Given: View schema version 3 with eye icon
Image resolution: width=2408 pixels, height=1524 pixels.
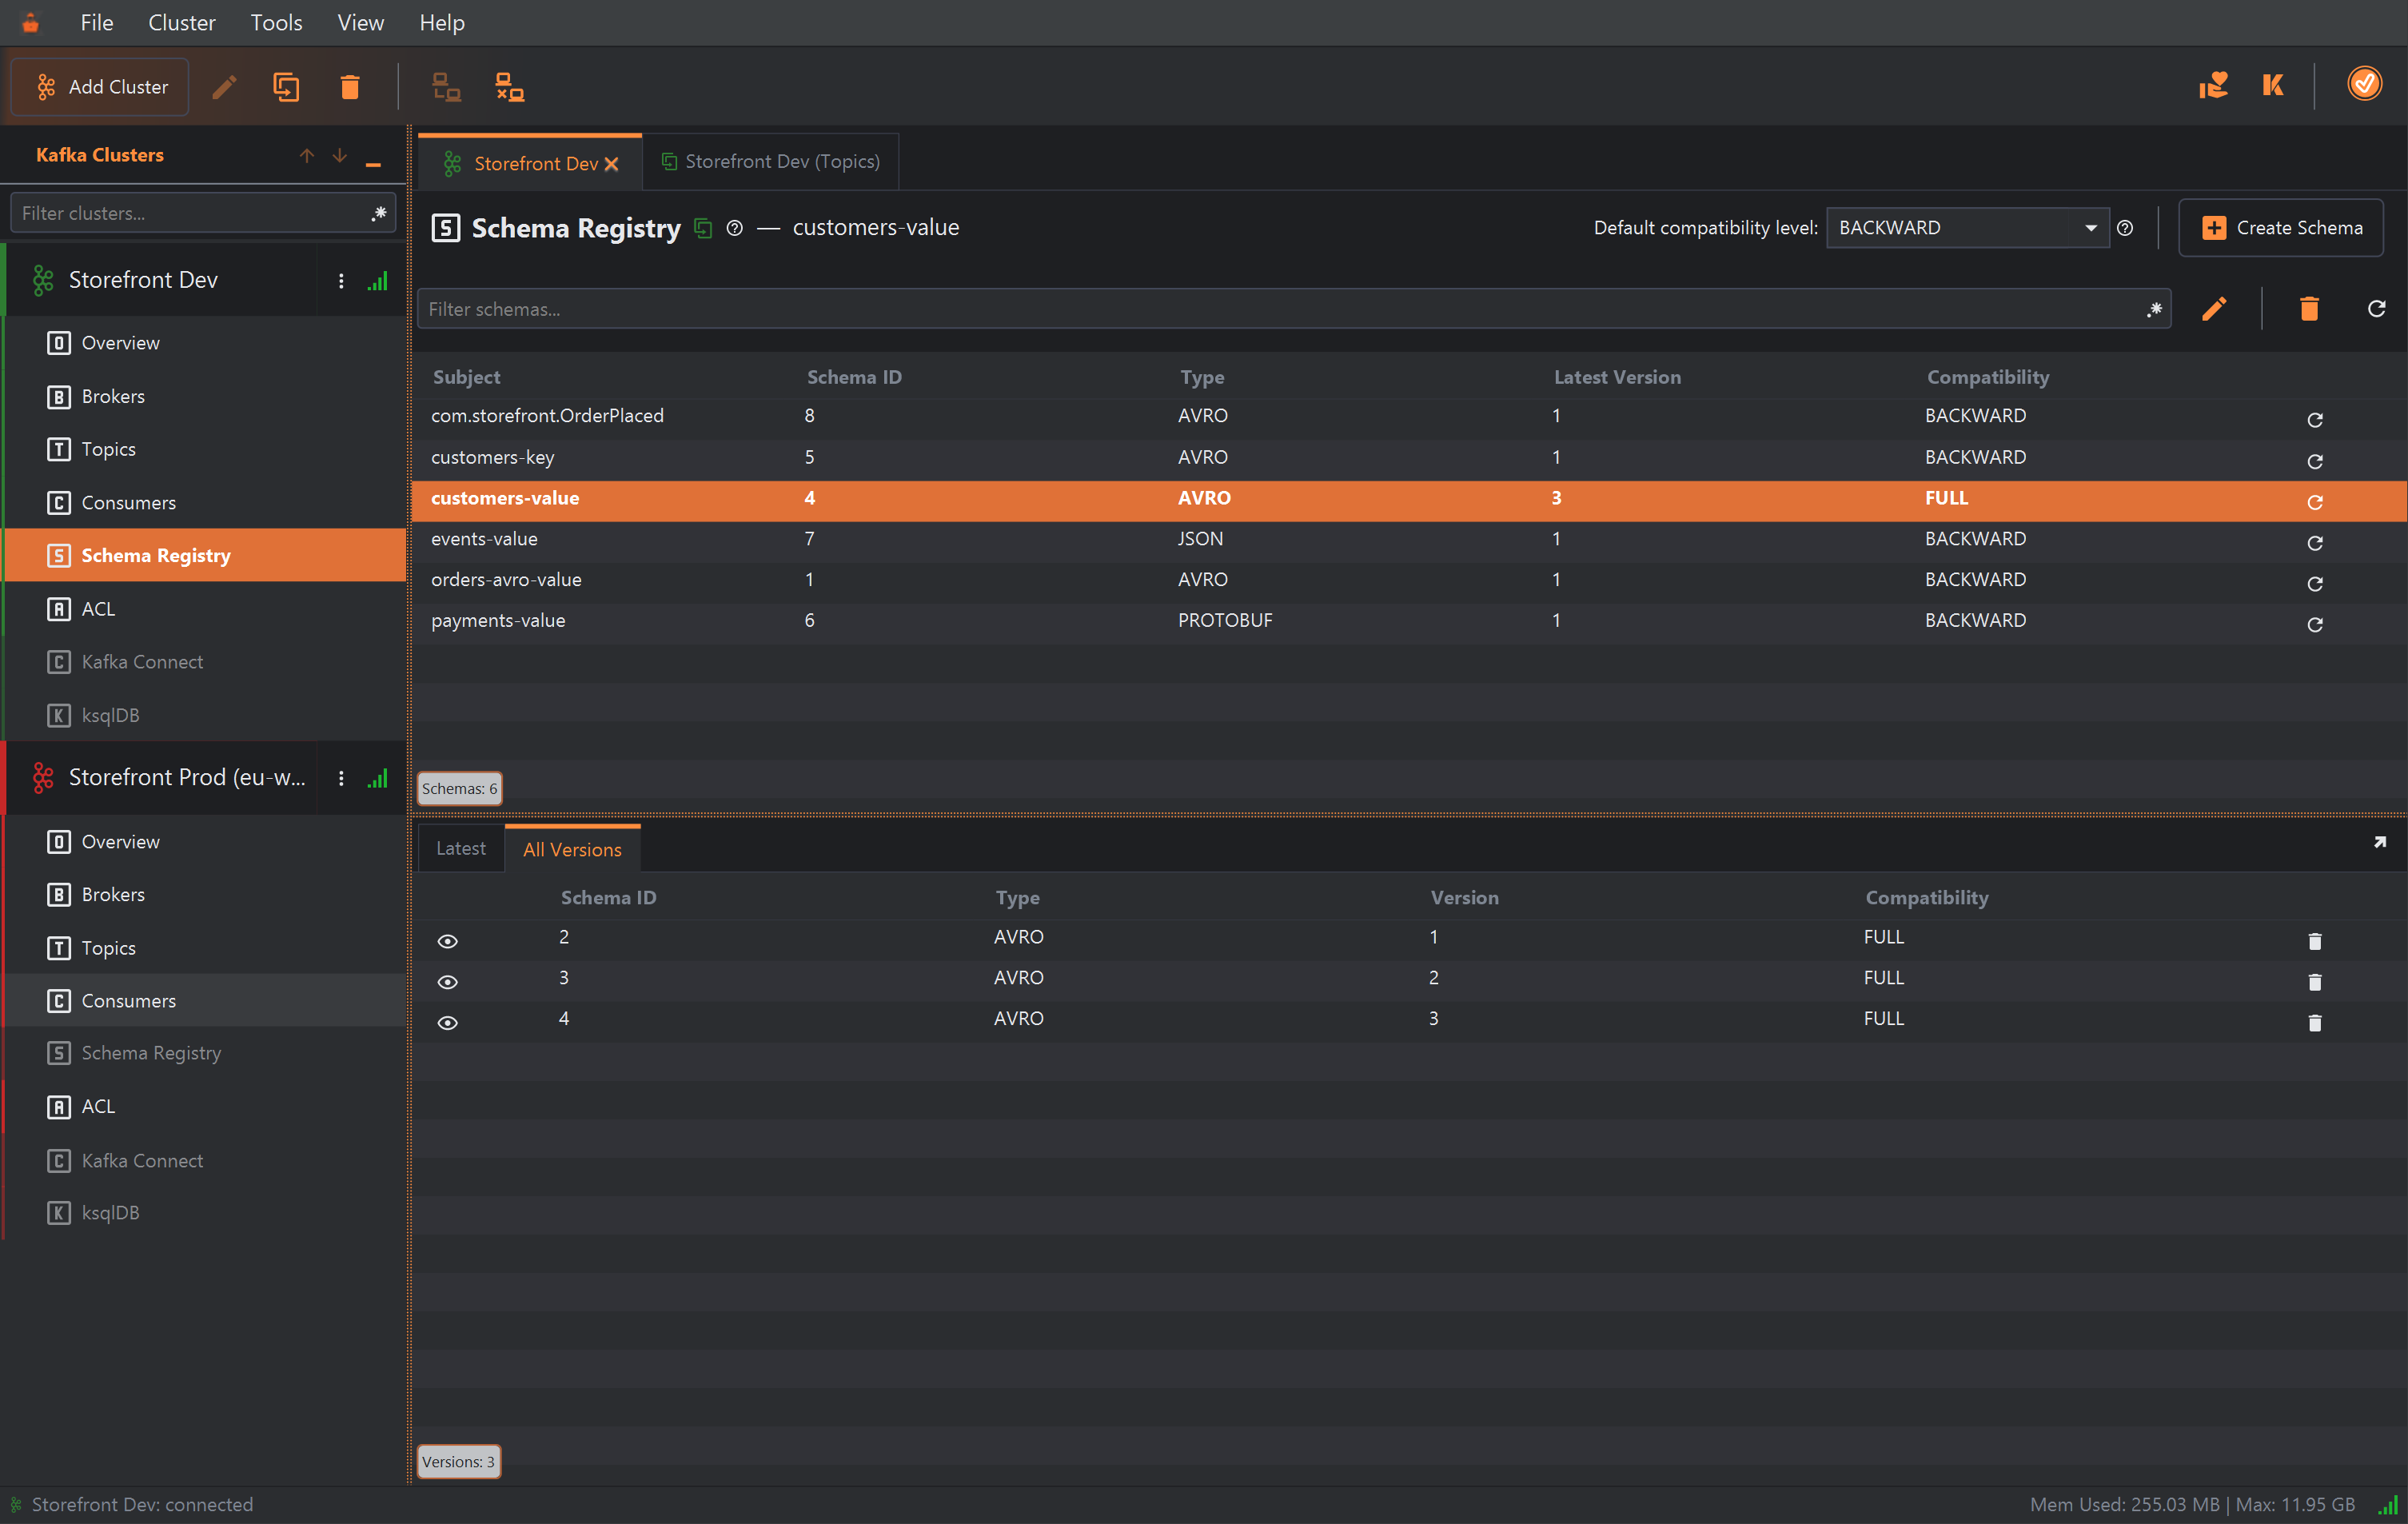Looking at the screenshot, I should point(448,1023).
